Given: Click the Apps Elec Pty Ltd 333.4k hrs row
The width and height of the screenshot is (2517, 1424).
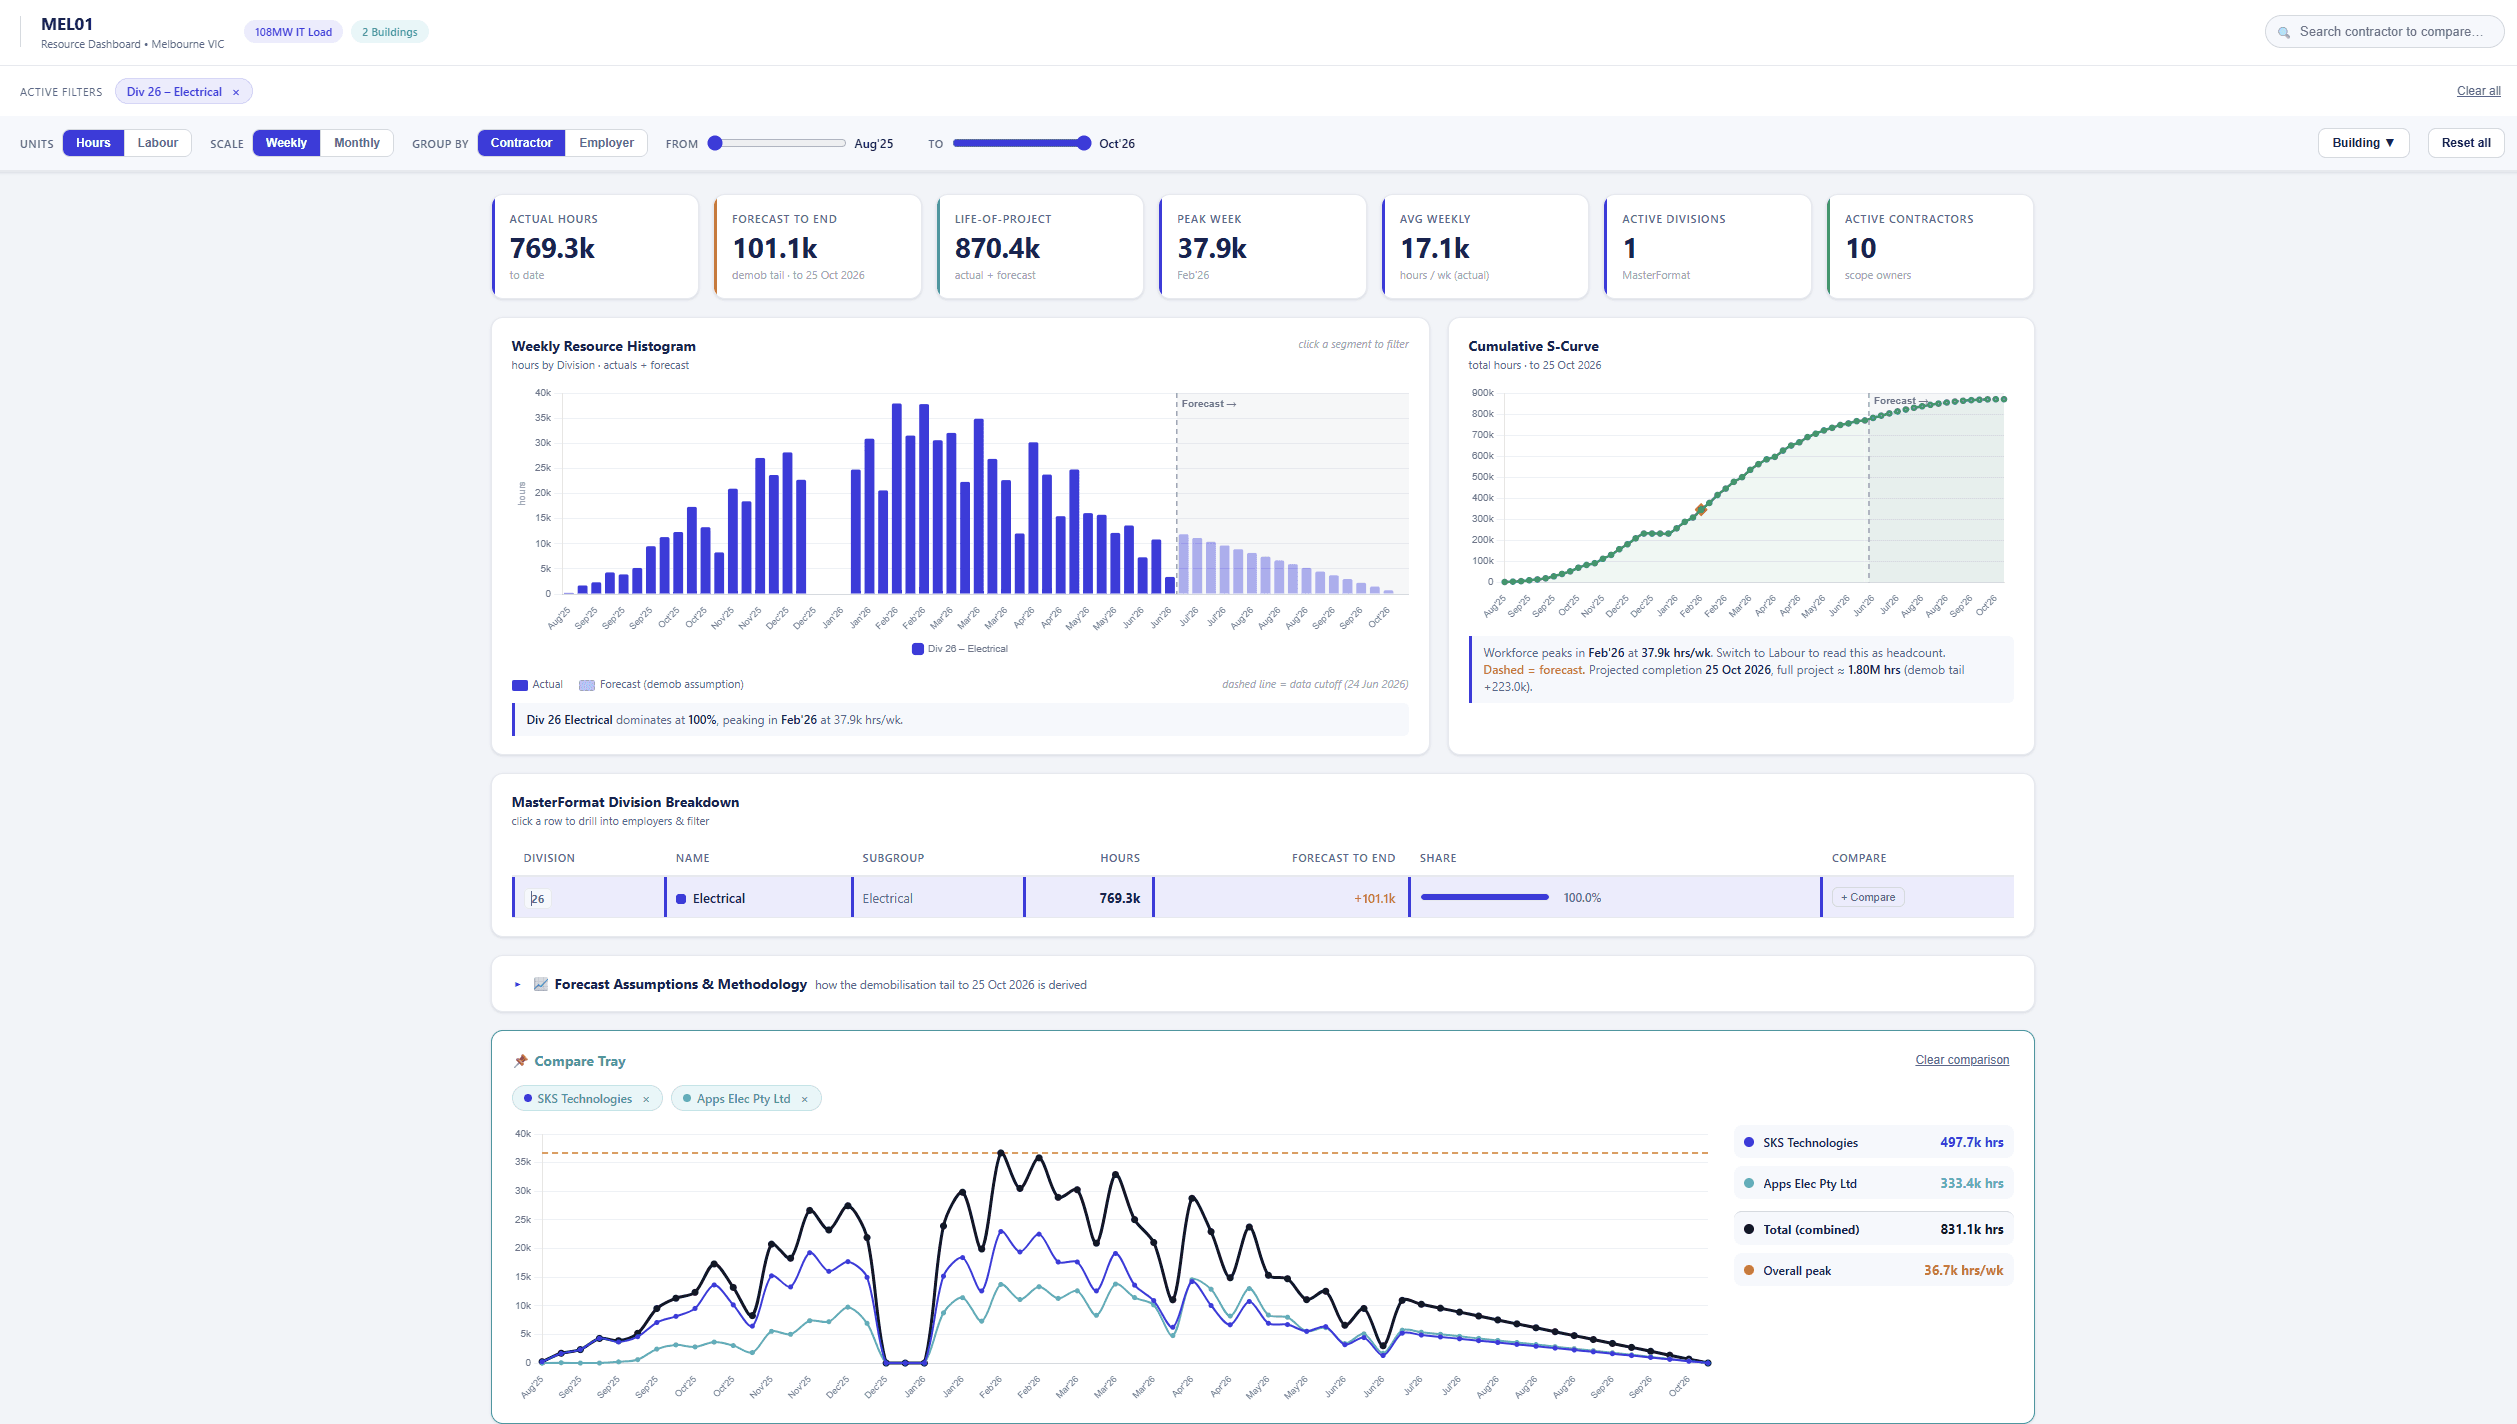Looking at the screenshot, I should click(x=1873, y=1183).
